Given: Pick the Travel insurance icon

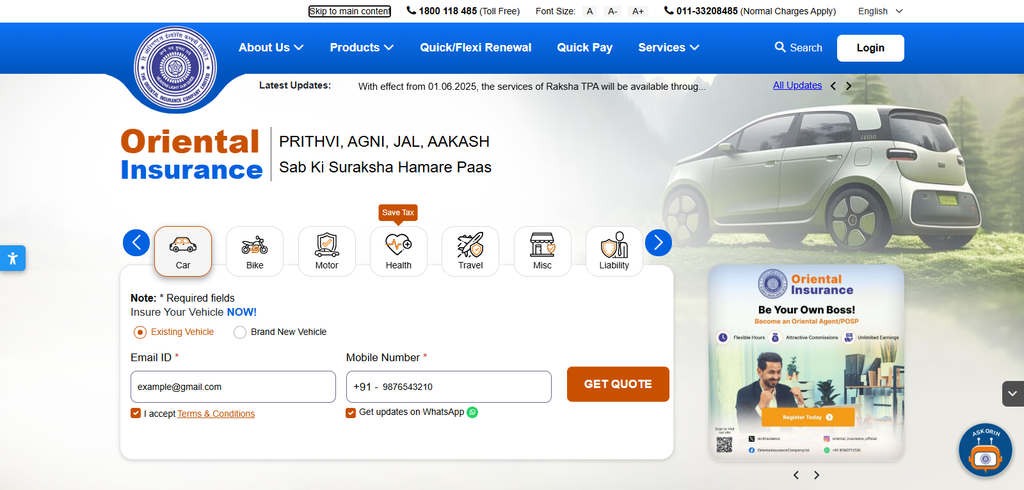Looking at the screenshot, I should [x=470, y=251].
